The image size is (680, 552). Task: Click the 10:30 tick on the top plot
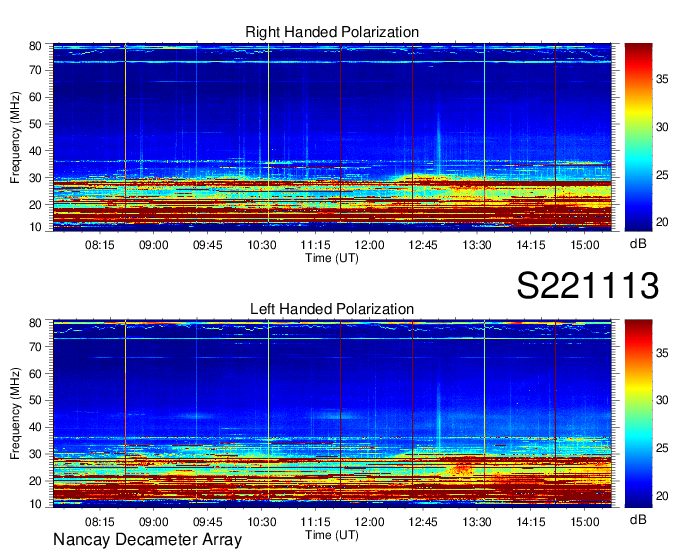pos(262,245)
